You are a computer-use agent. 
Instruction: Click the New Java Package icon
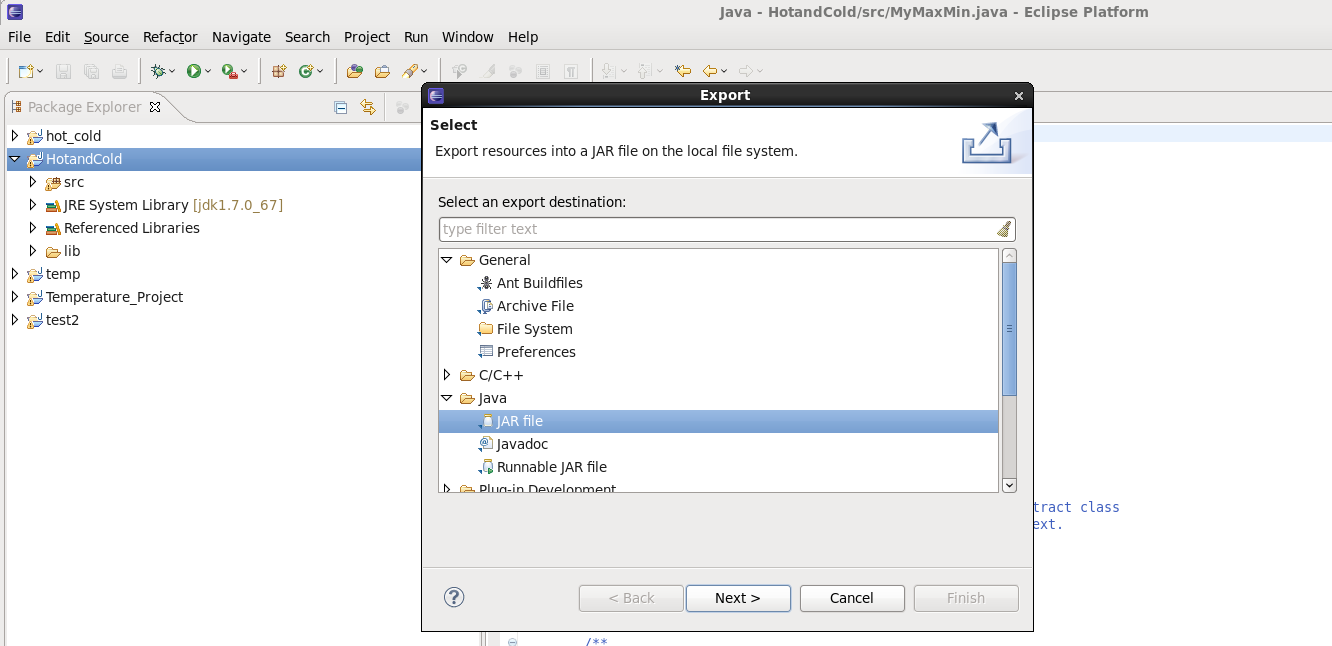point(279,71)
